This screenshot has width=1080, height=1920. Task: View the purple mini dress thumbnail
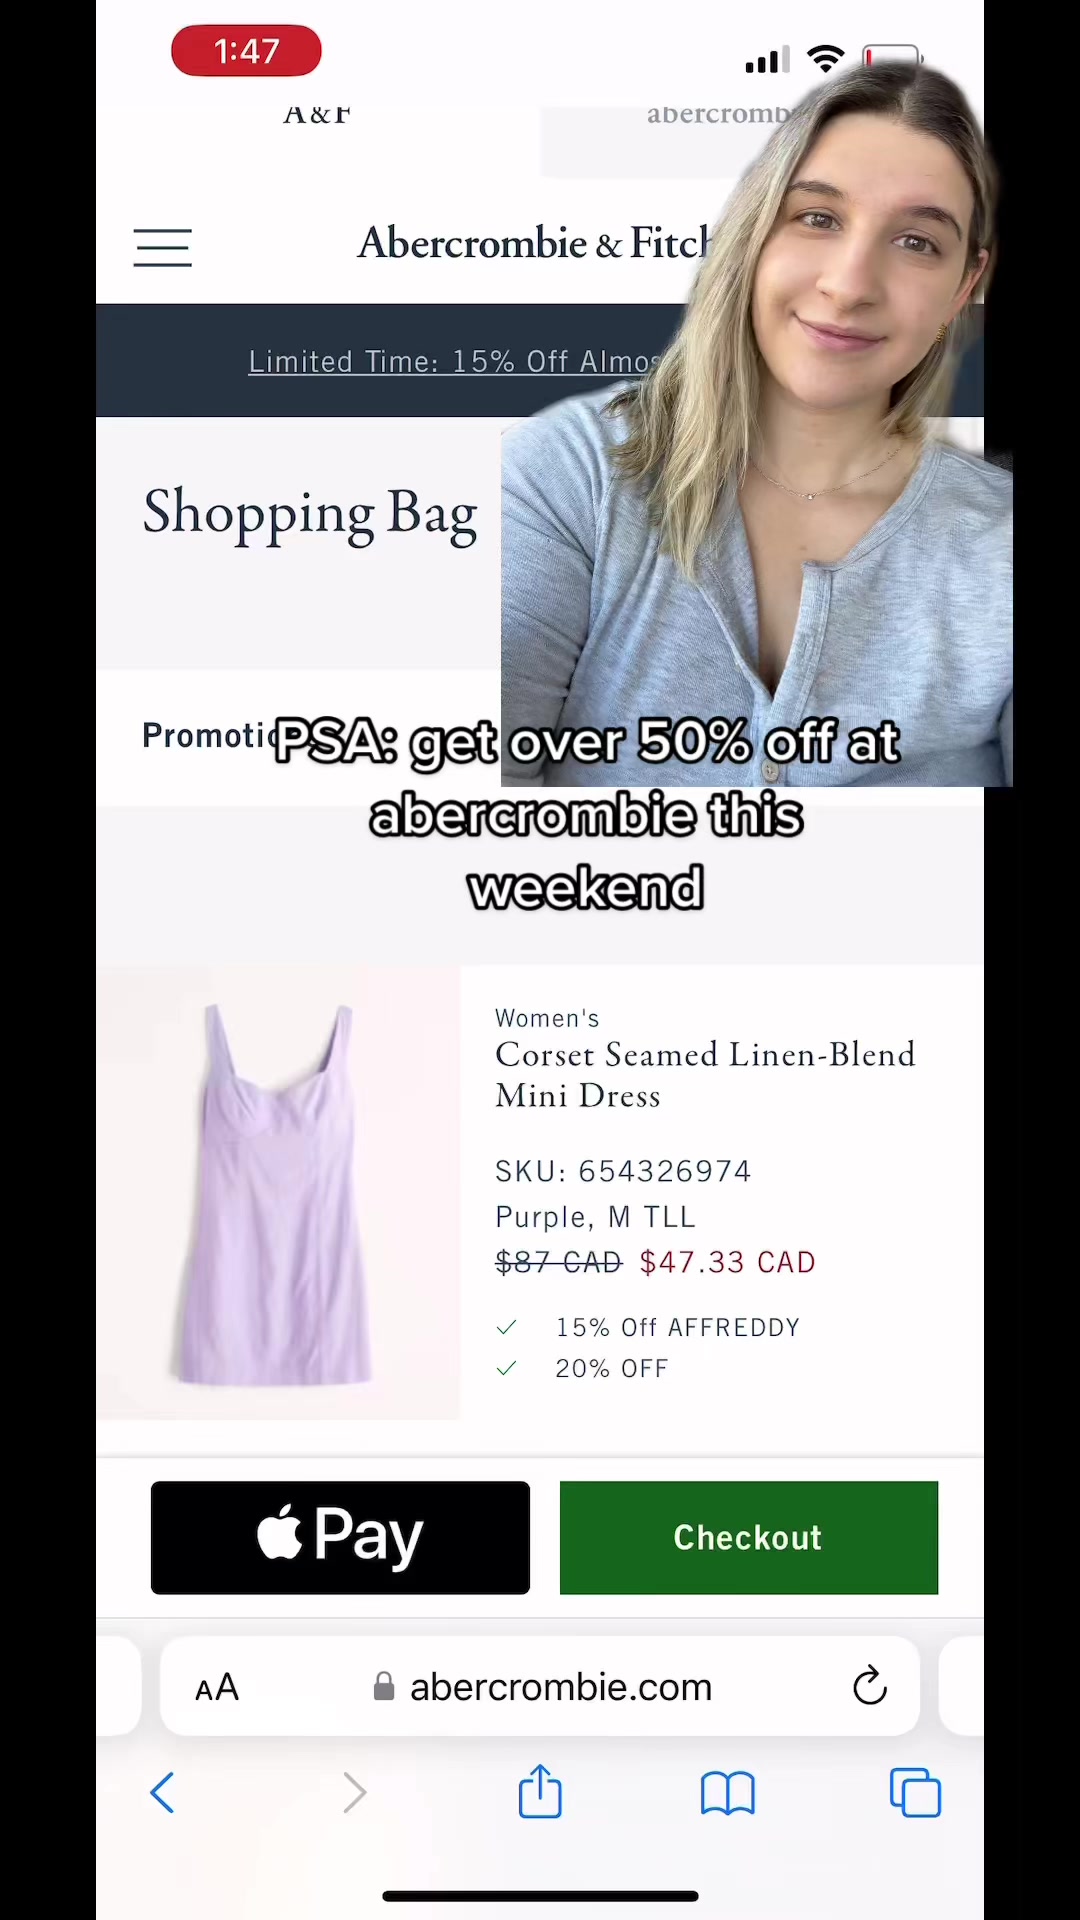point(278,1192)
